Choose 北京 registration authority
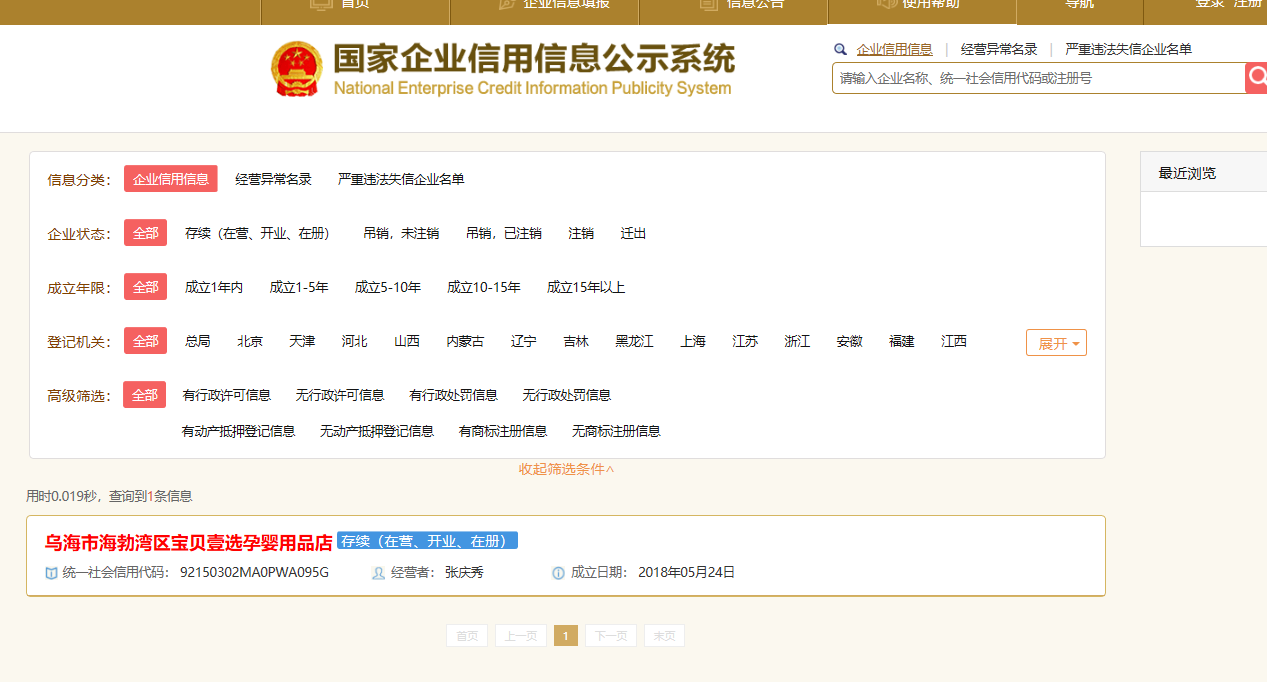Viewport: 1267px width, 682px height. click(250, 341)
